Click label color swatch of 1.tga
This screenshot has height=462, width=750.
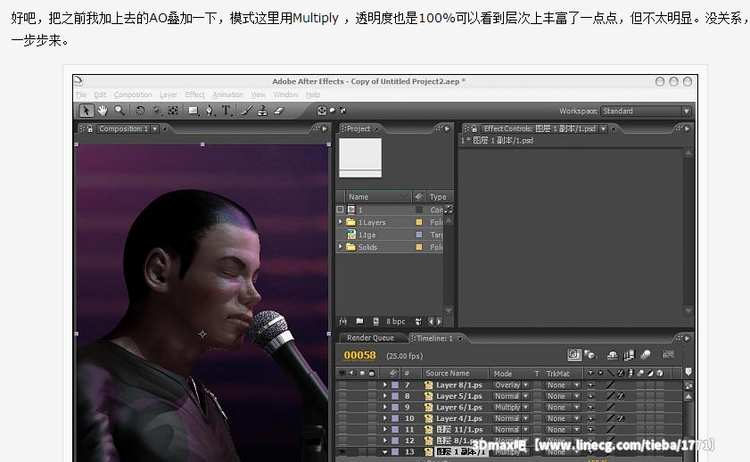(419, 234)
